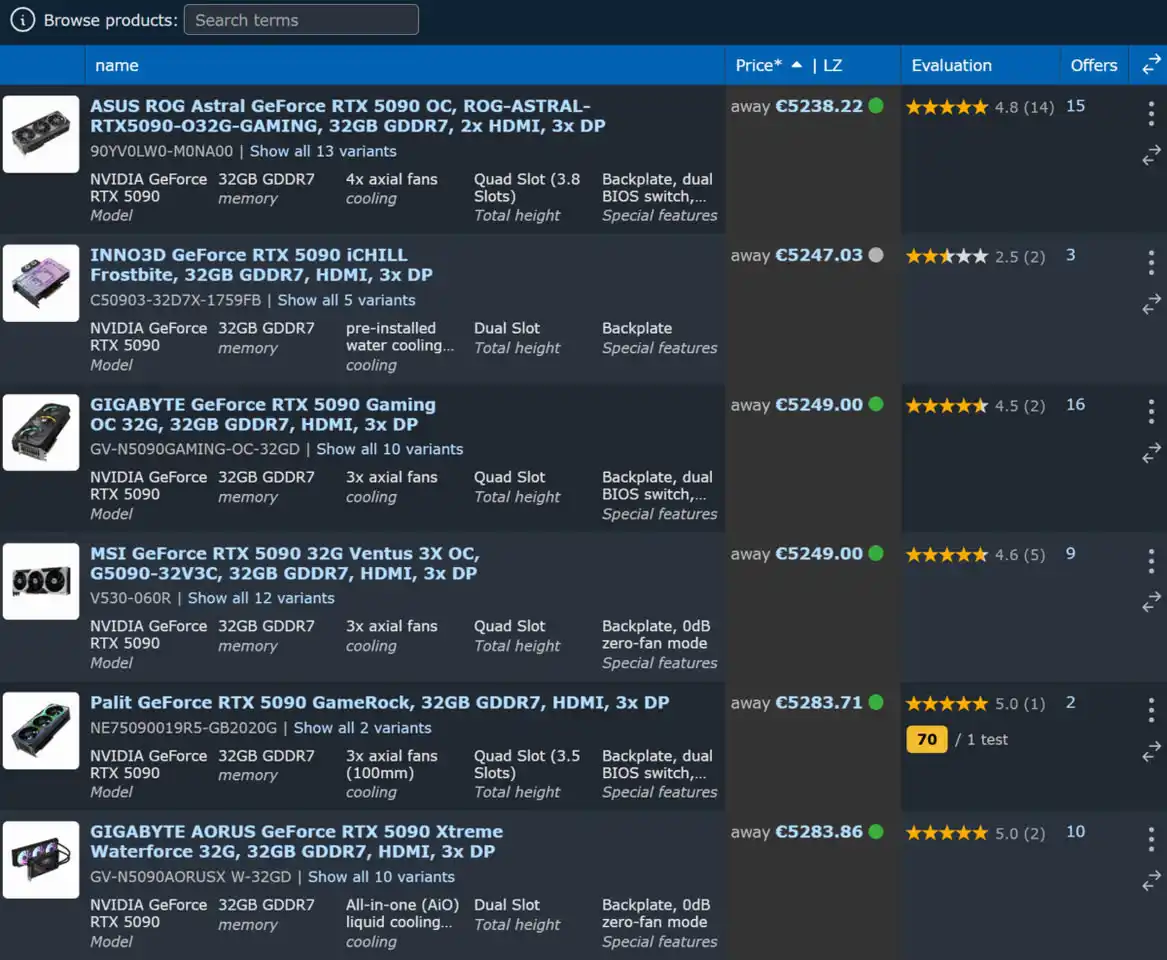1167x960 pixels.
Task: Click the €5247.03 price for INNO3D
Action: (x=819, y=255)
